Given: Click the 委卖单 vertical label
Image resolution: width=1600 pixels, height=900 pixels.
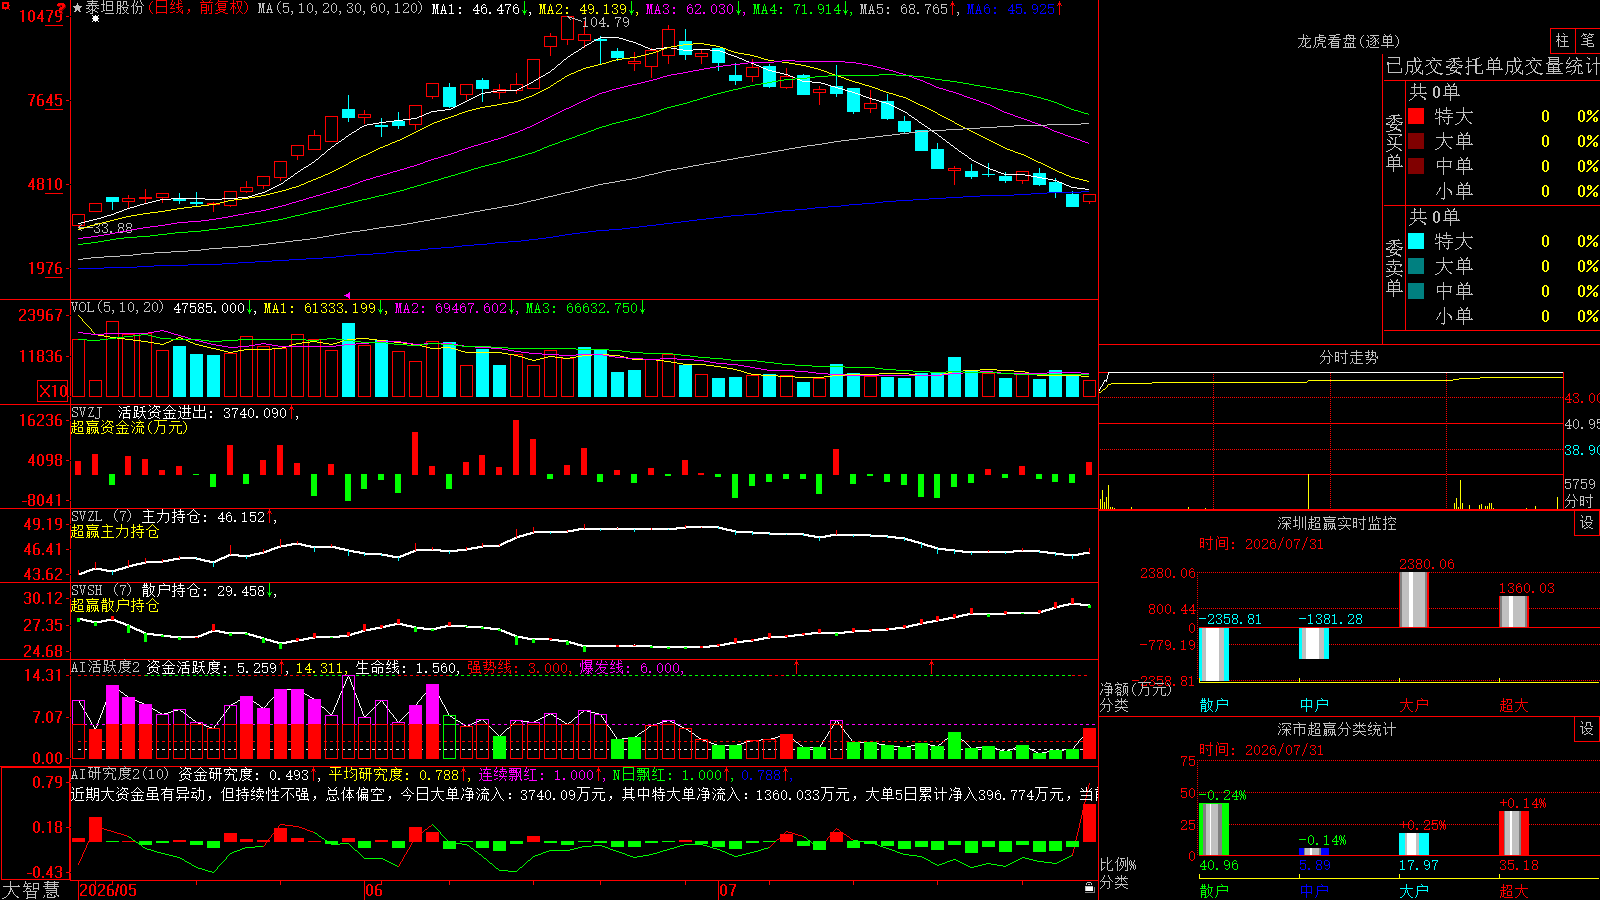Looking at the screenshot, I should click(1394, 268).
